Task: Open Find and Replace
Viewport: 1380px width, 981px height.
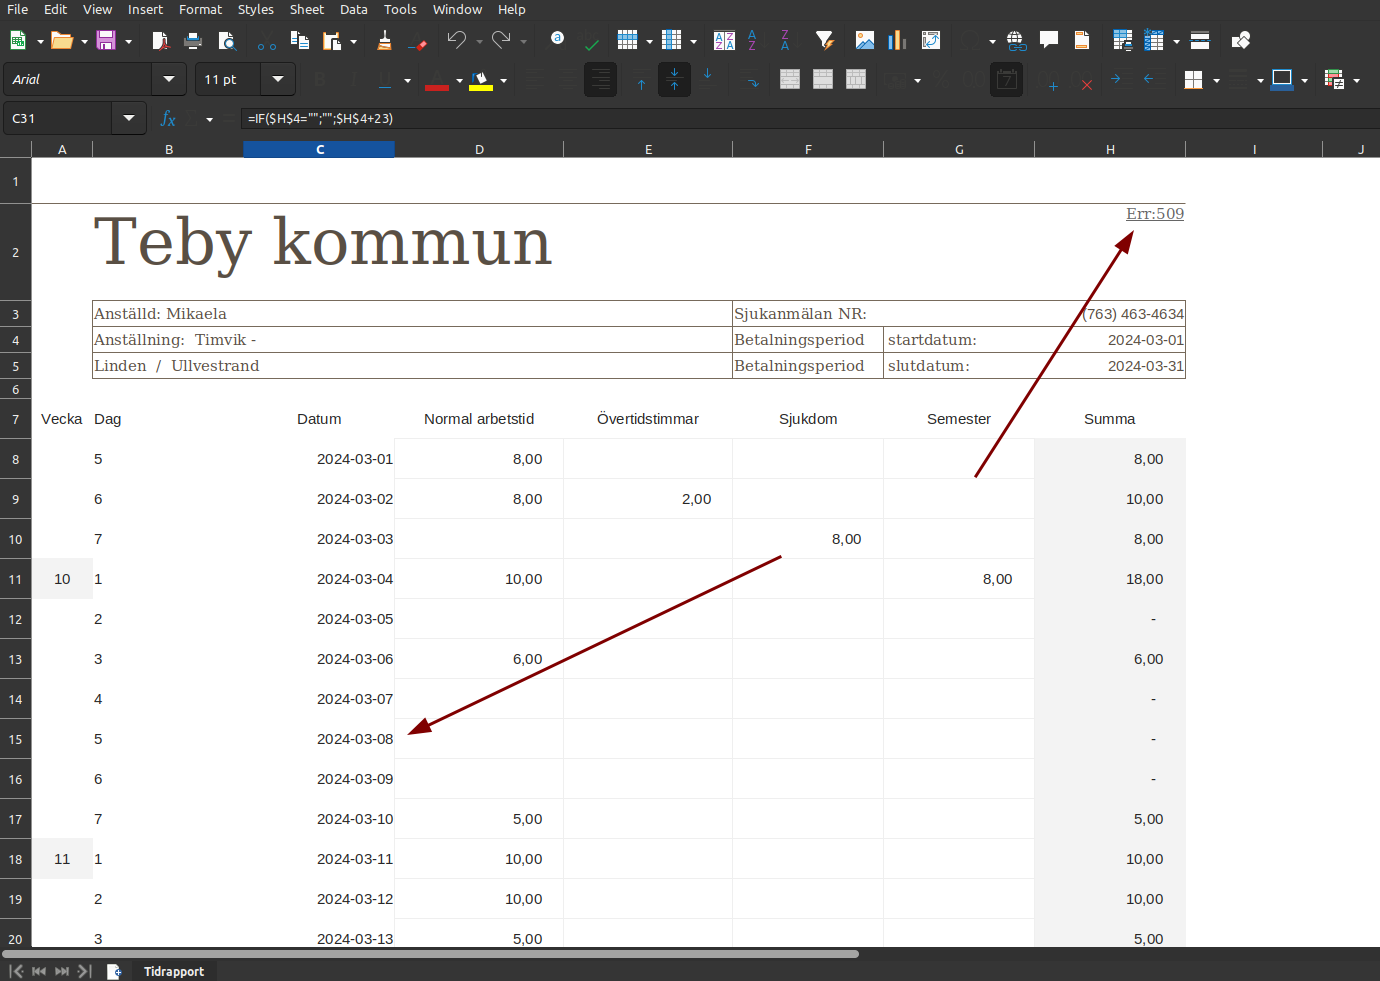Action: point(557,39)
